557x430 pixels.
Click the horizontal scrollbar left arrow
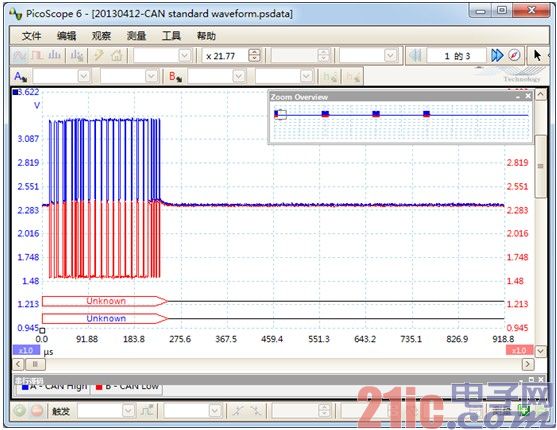click(18, 364)
